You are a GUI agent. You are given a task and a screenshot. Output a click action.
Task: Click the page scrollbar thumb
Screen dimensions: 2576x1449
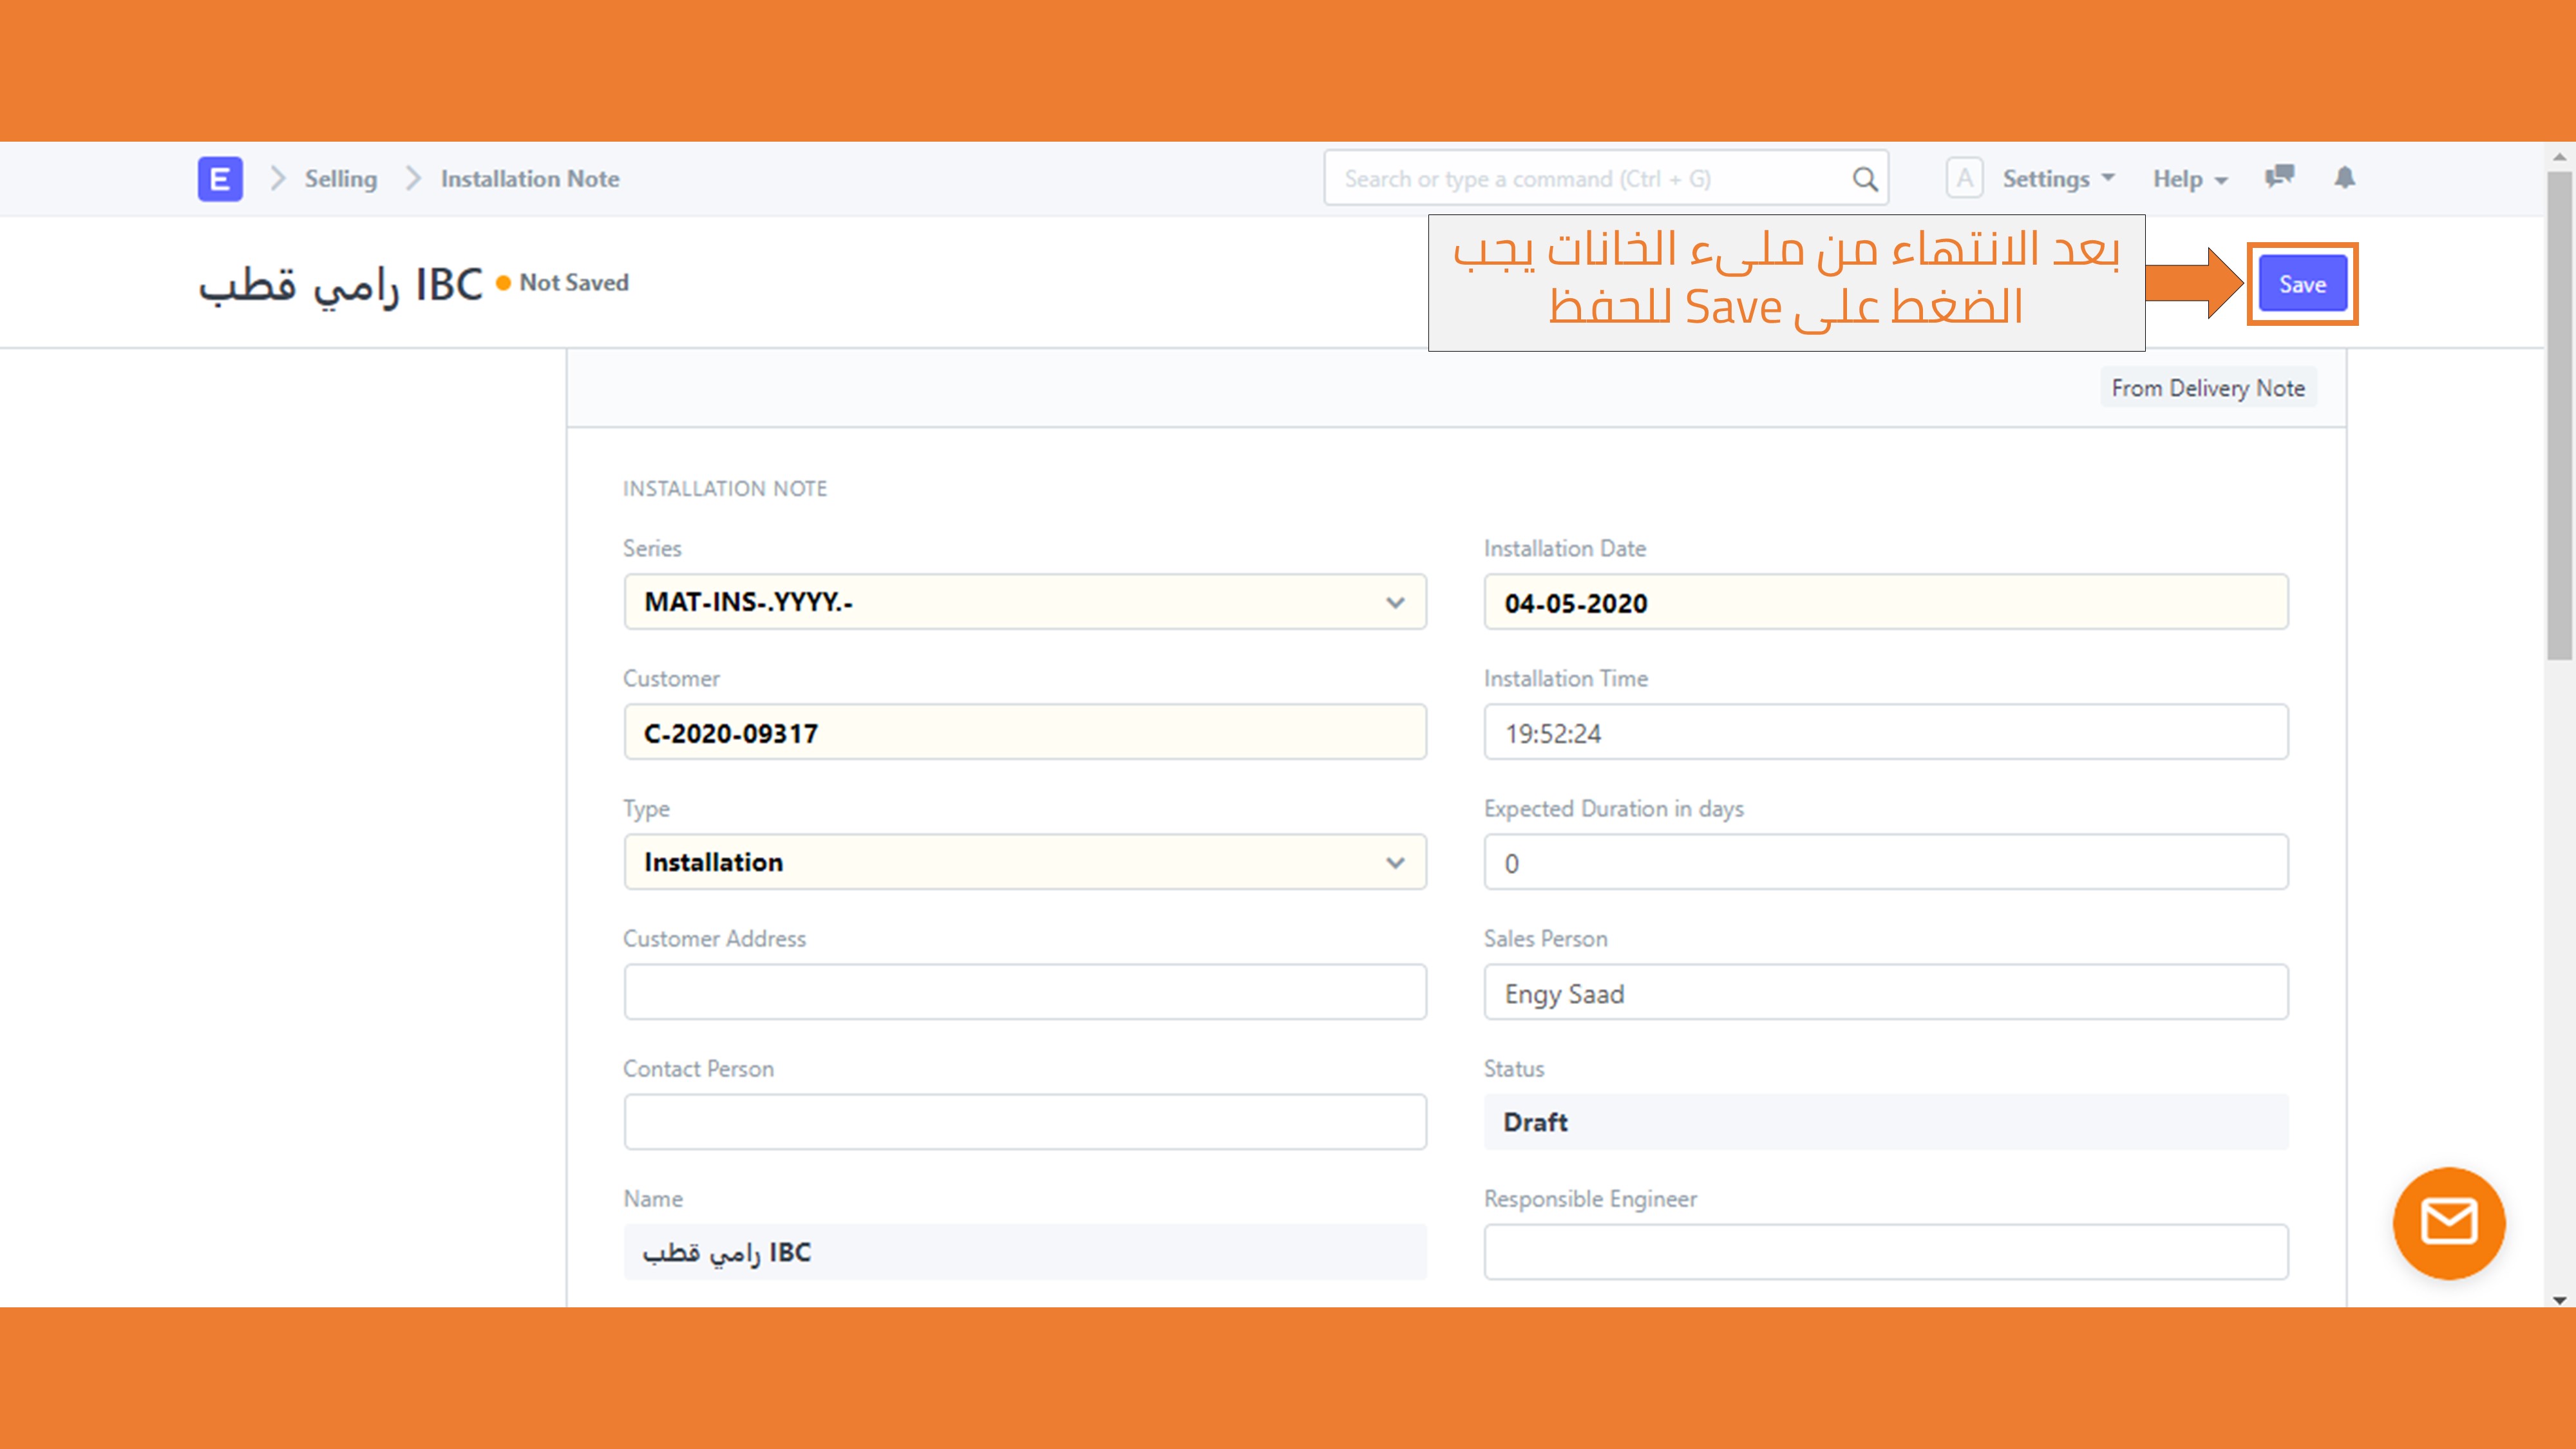click(x=2559, y=415)
